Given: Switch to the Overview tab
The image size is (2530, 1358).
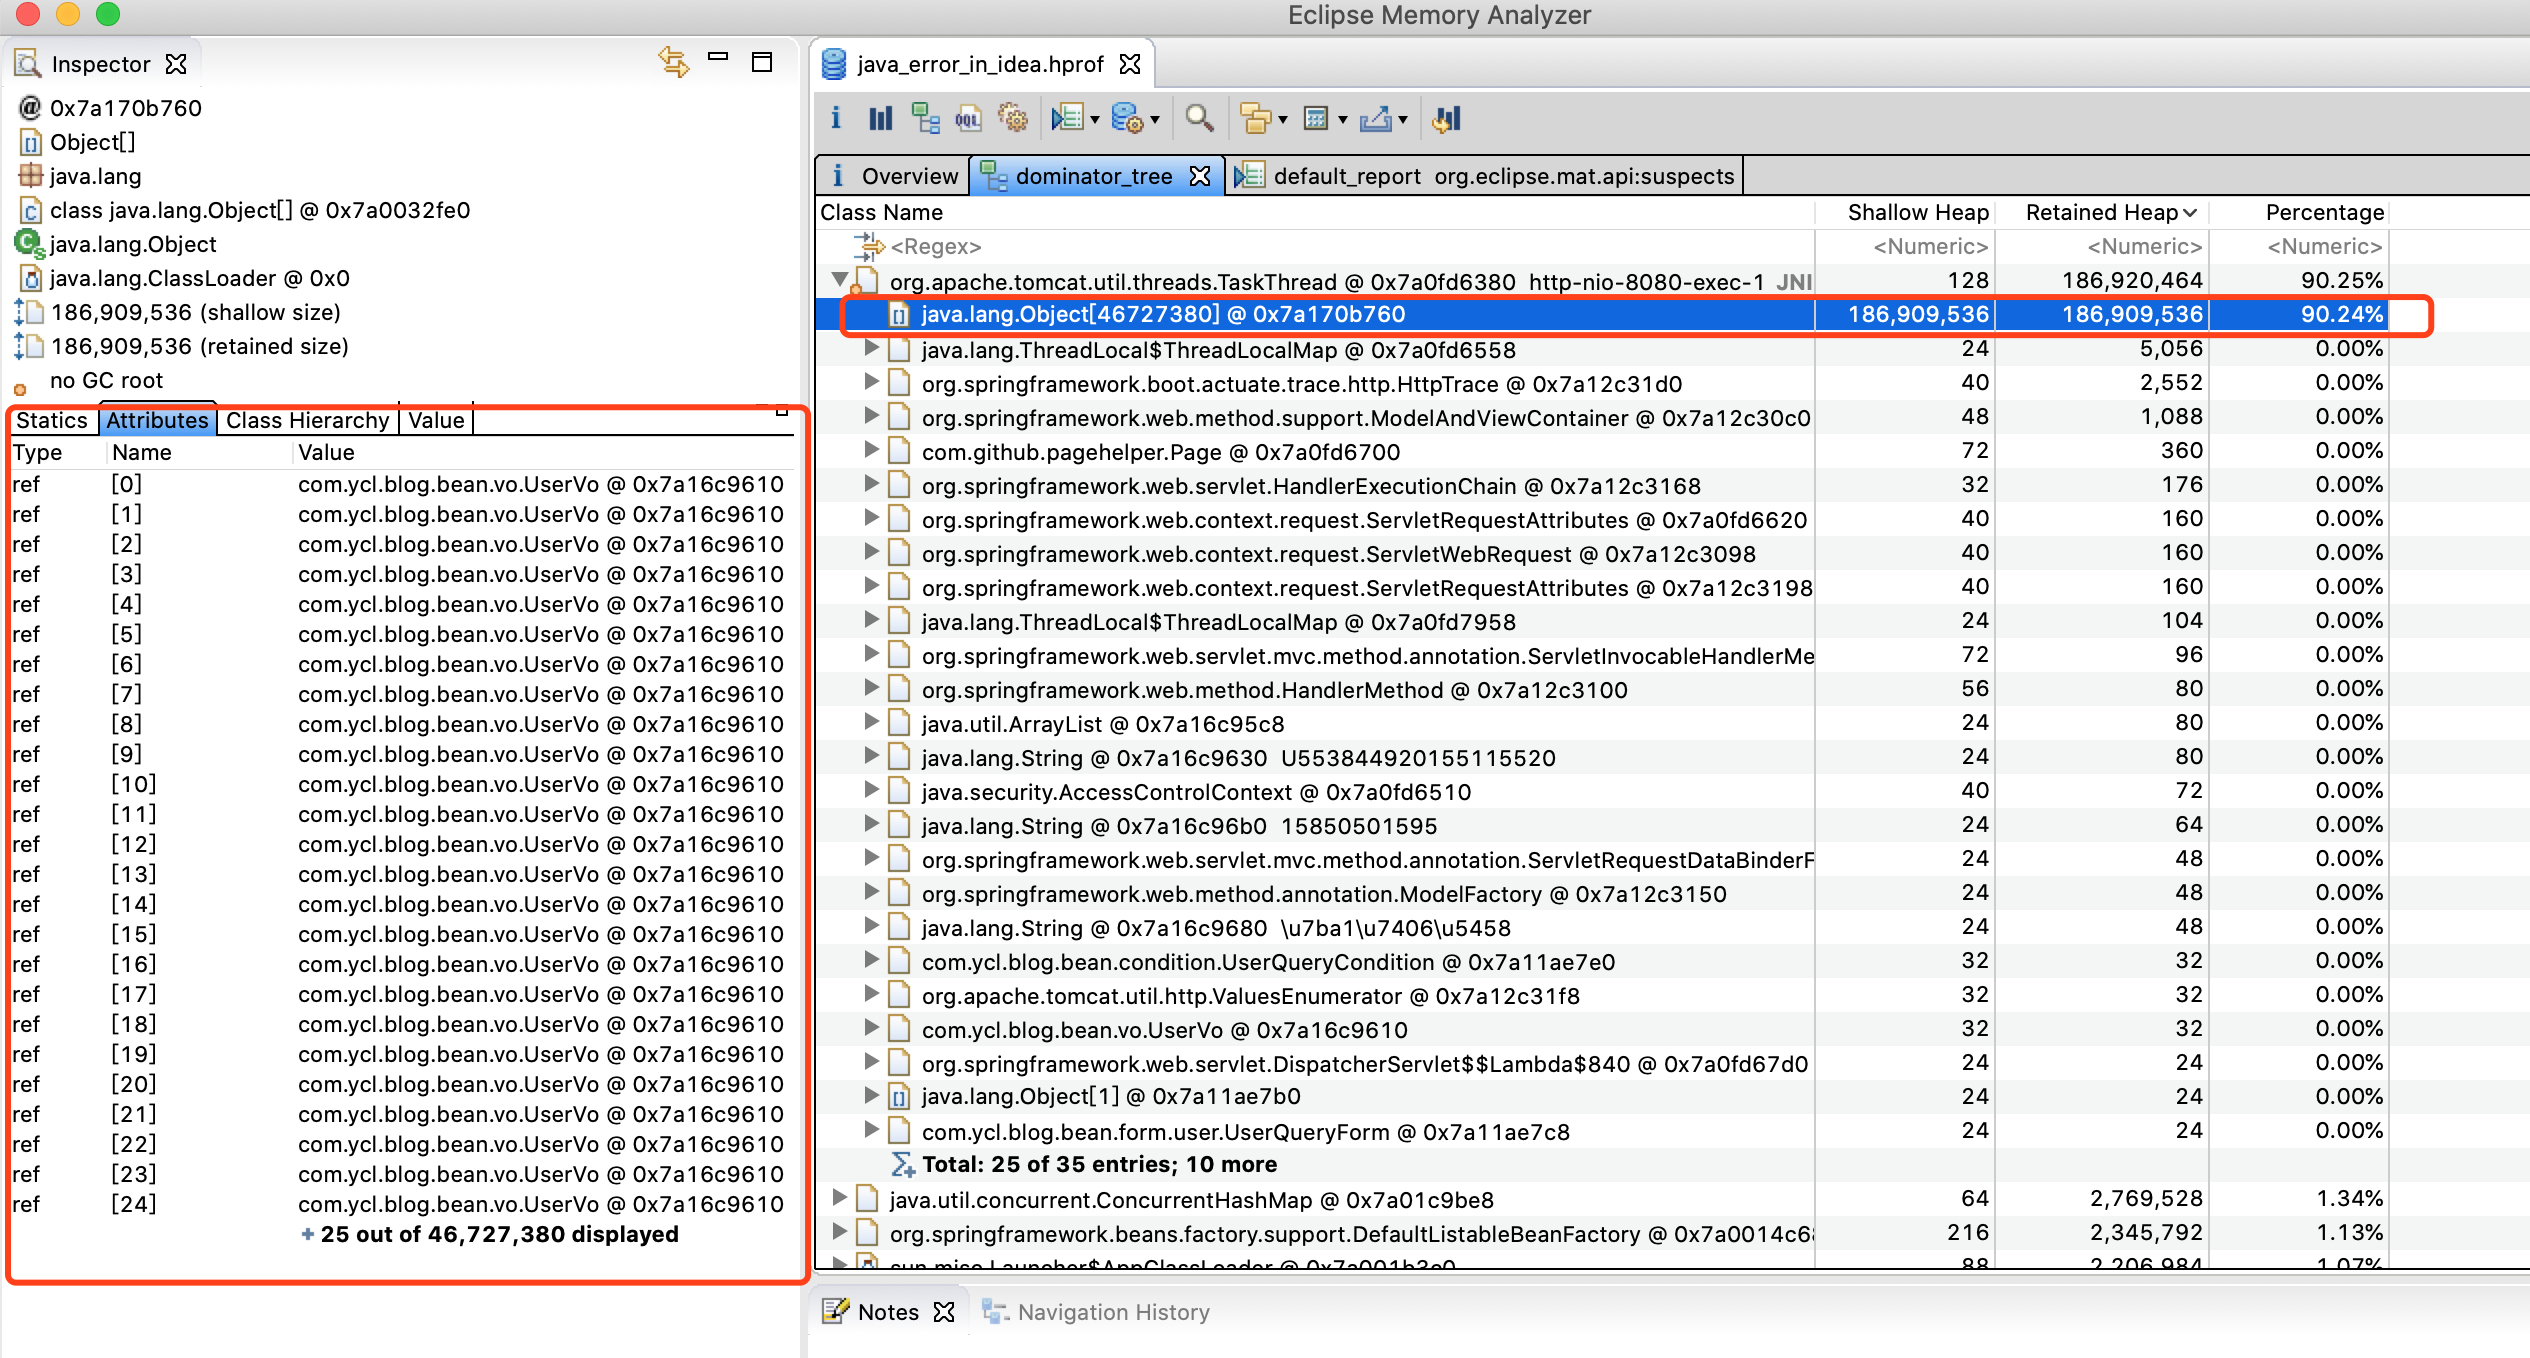Looking at the screenshot, I should 894,176.
